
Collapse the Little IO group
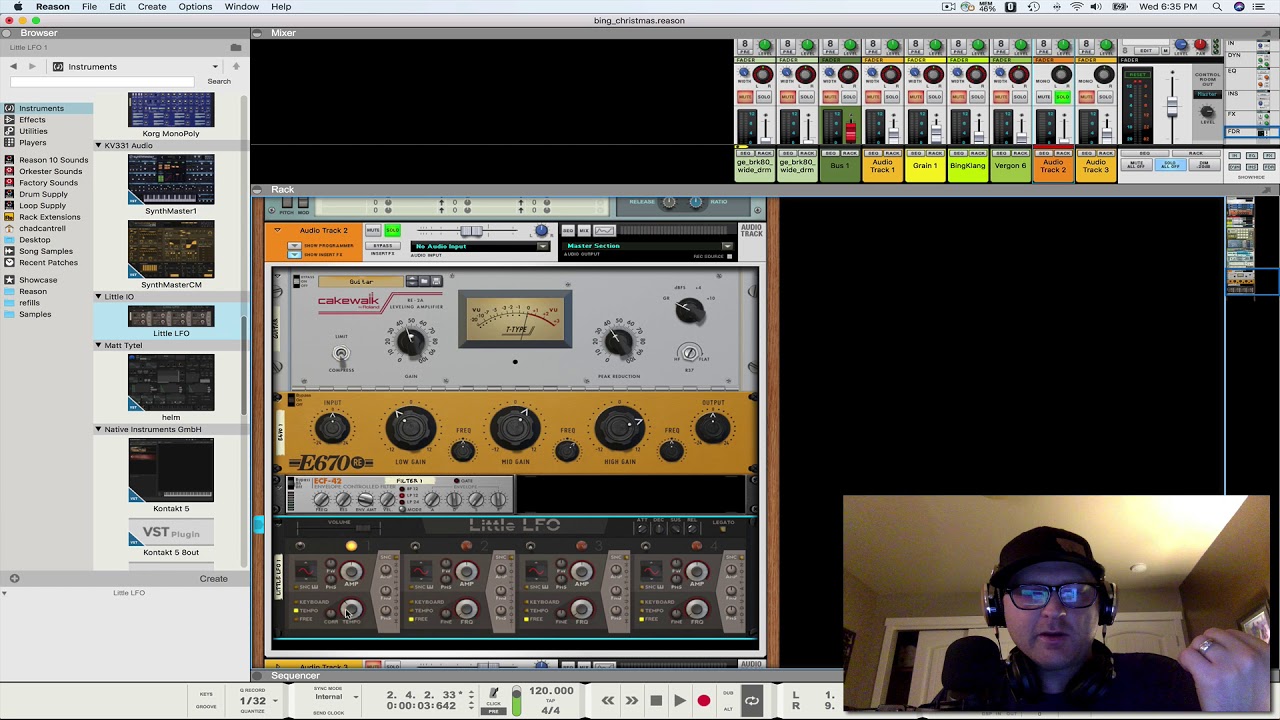98,297
